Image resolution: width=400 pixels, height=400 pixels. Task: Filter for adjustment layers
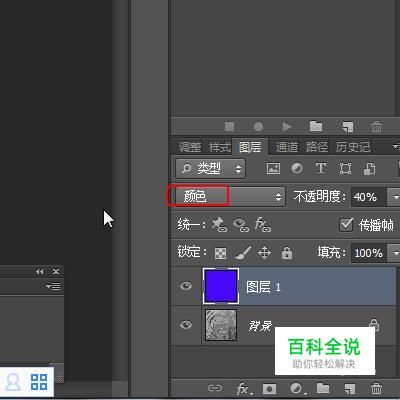(x=297, y=168)
